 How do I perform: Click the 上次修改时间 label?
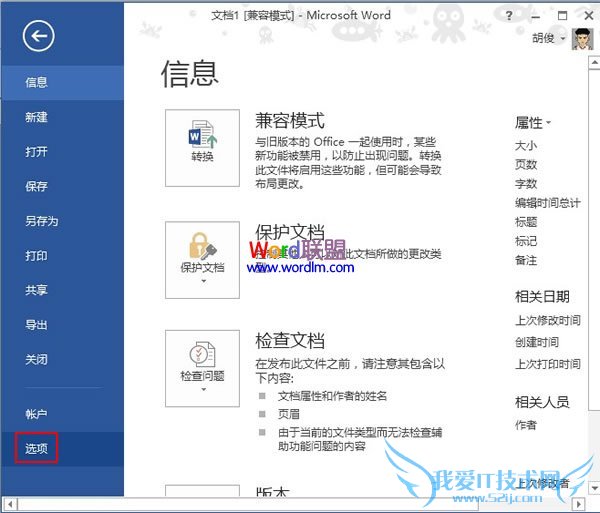coord(548,320)
